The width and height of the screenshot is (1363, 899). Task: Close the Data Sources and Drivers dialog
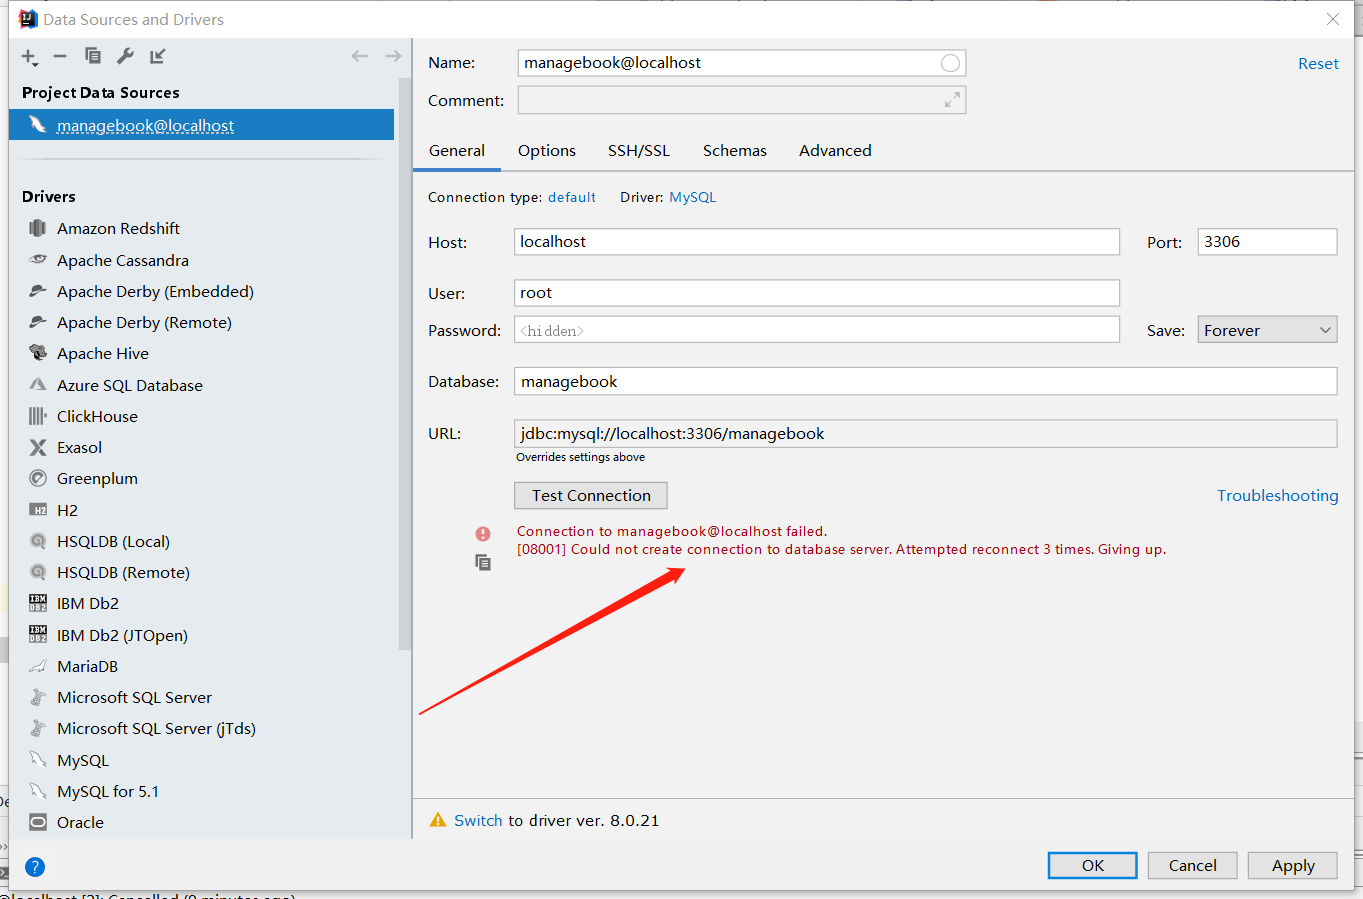tap(1332, 19)
